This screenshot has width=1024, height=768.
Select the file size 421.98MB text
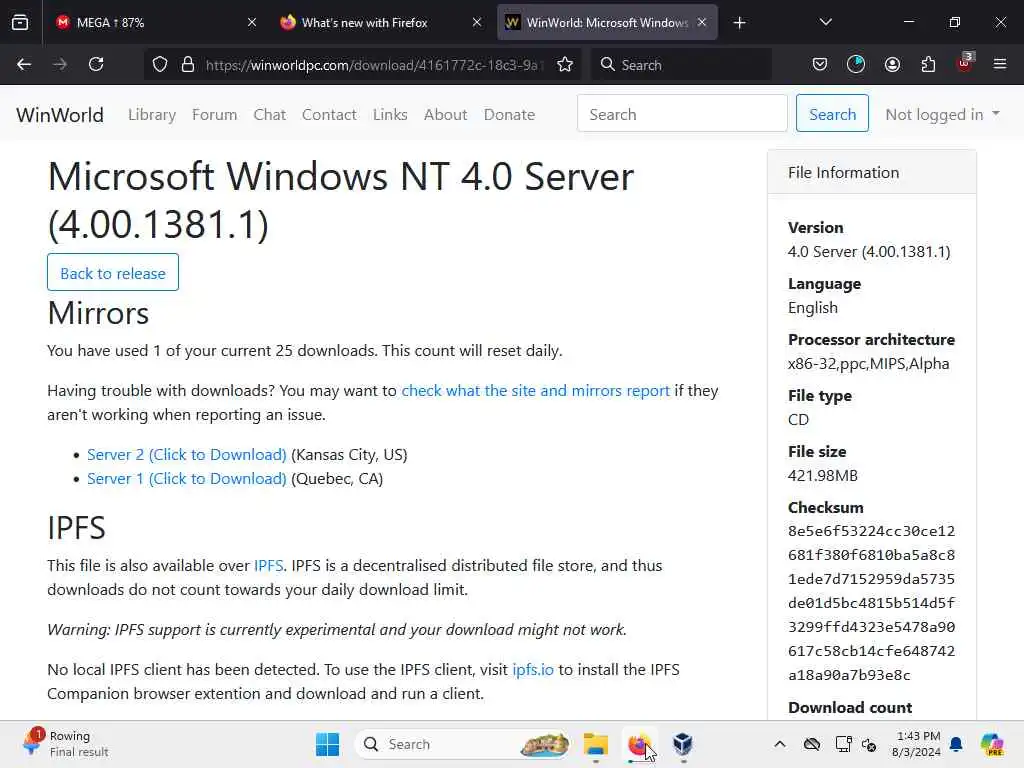pyautogui.click(x=823, y=475)
